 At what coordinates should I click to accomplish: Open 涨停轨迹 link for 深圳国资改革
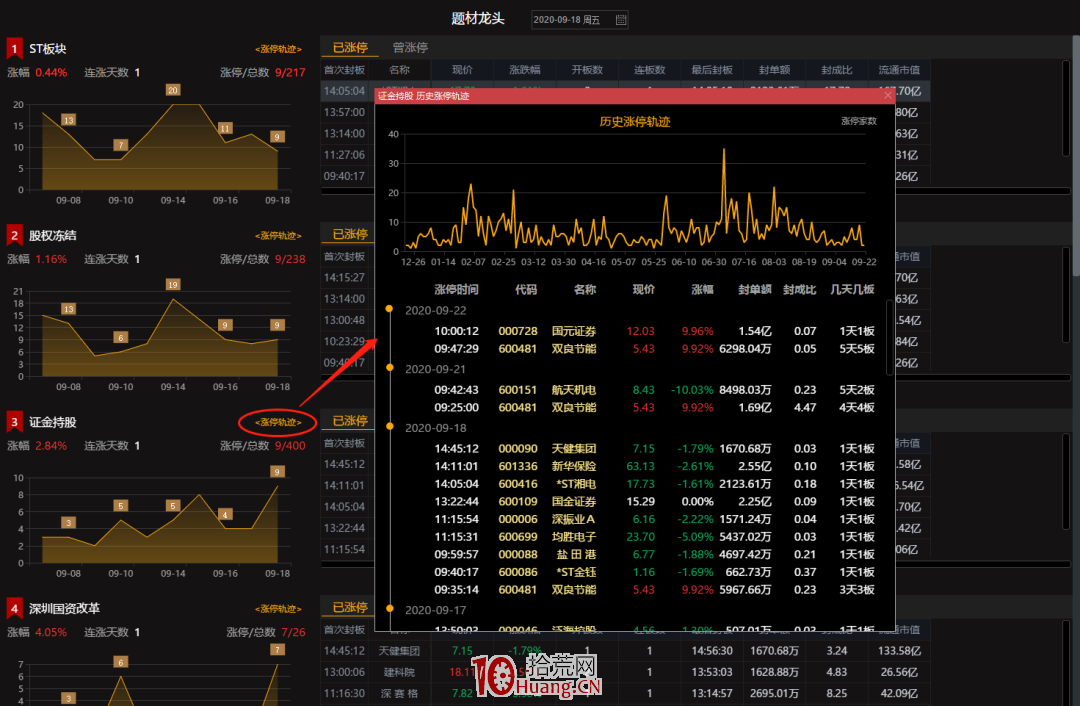278,609
